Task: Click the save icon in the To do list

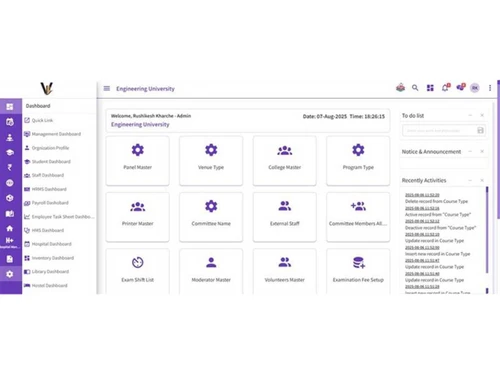Action: 480,130
